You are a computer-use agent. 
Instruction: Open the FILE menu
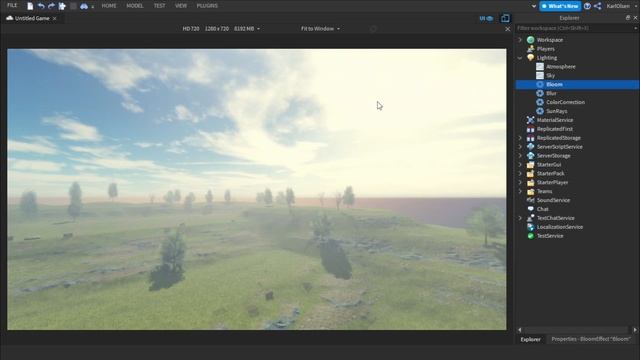click(x=12, y=6)
